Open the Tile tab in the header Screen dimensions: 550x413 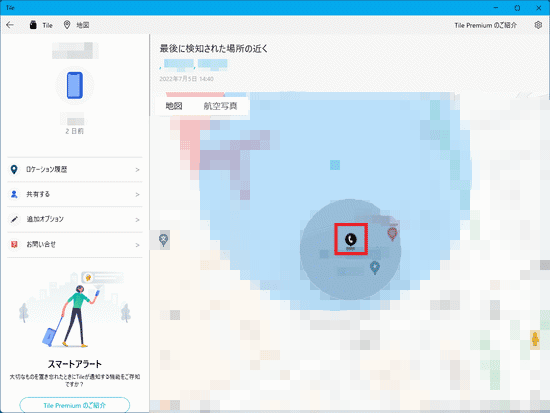[x=41, y=25]
